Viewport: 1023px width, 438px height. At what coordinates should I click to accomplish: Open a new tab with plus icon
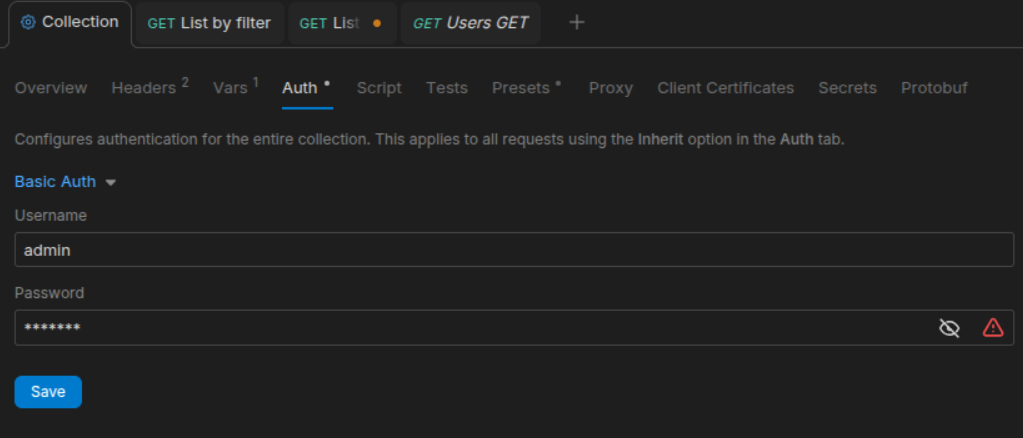tap(576, 23)
